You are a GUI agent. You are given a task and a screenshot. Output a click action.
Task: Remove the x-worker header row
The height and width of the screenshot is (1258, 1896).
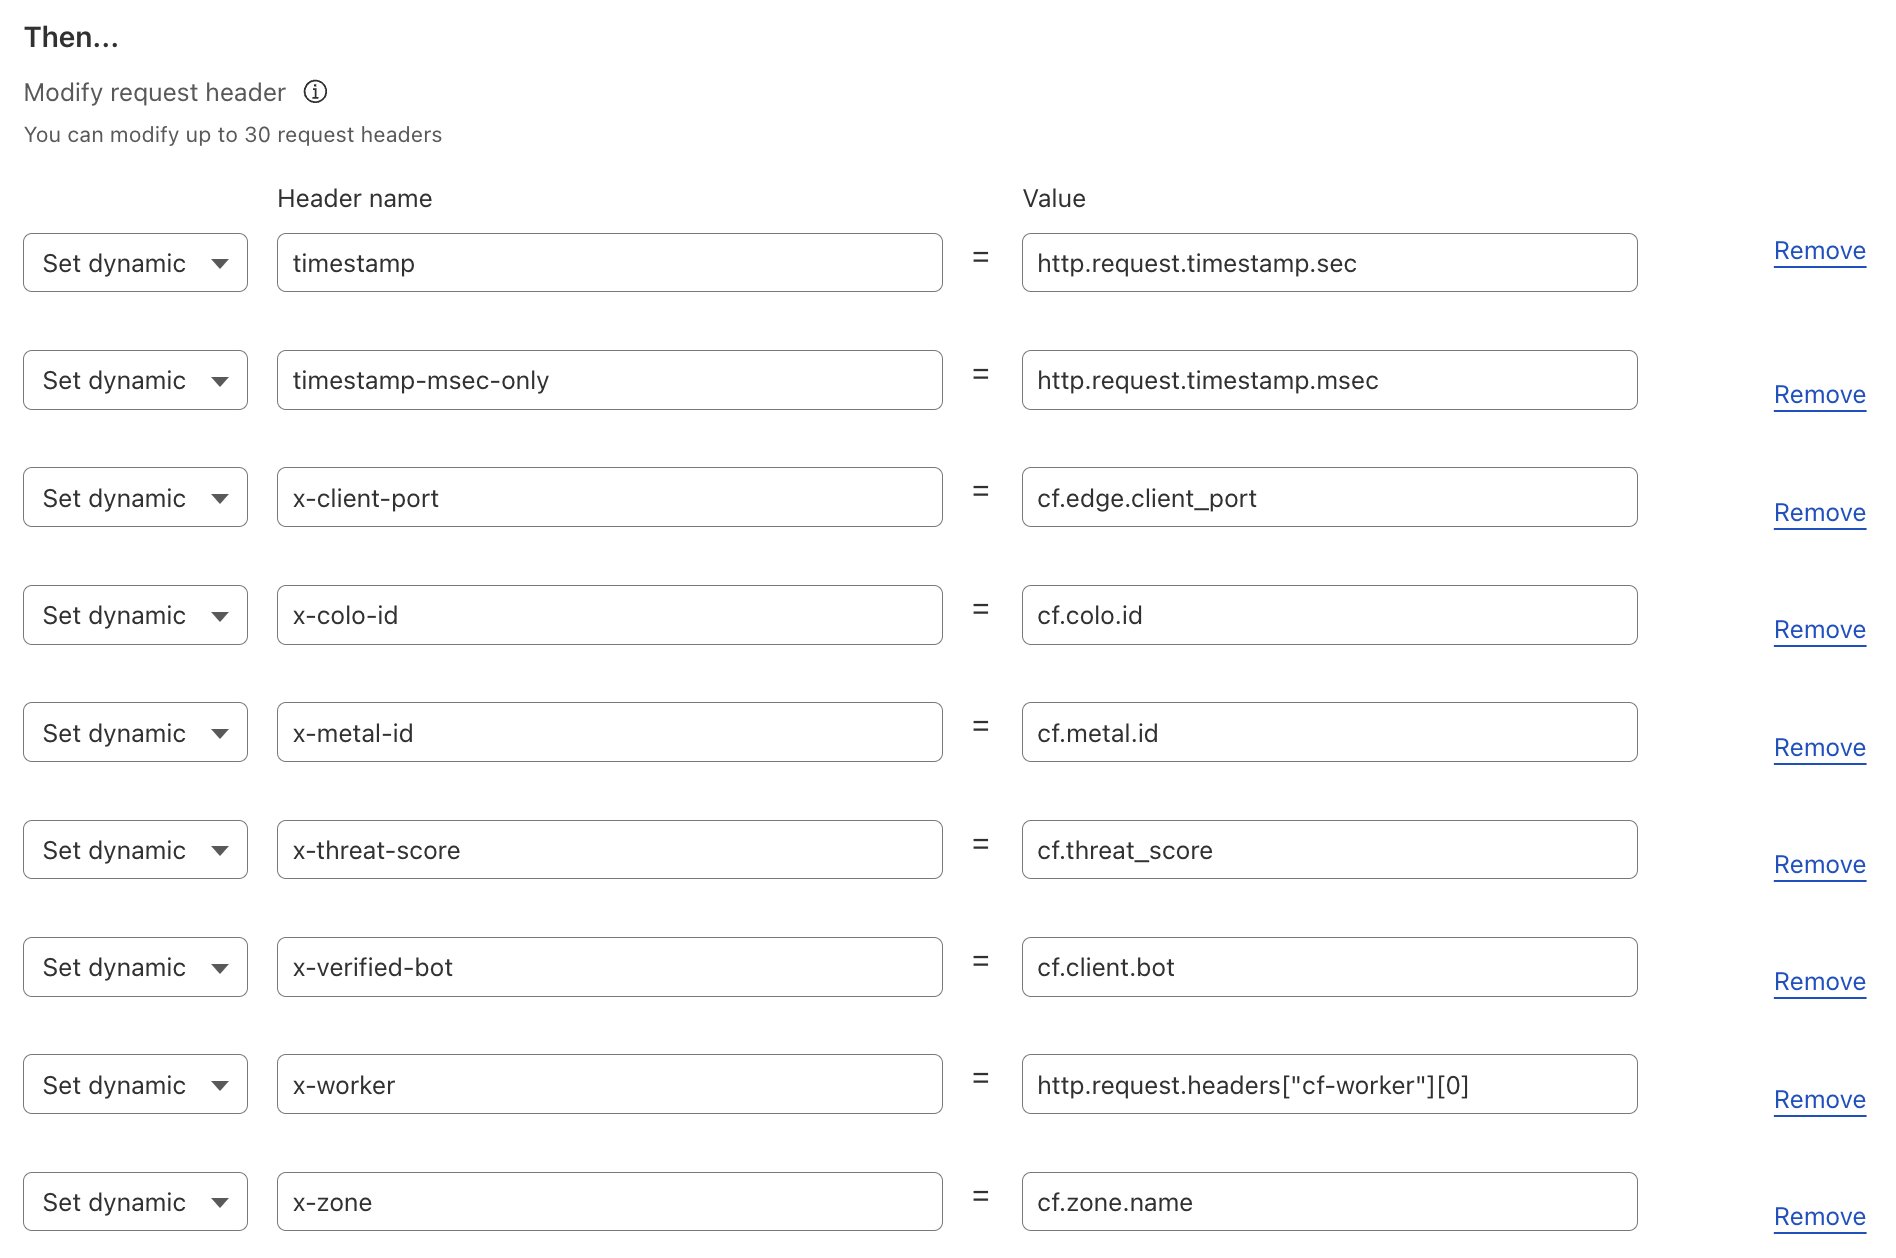pyautogui.click(x=1819, y=1100)
